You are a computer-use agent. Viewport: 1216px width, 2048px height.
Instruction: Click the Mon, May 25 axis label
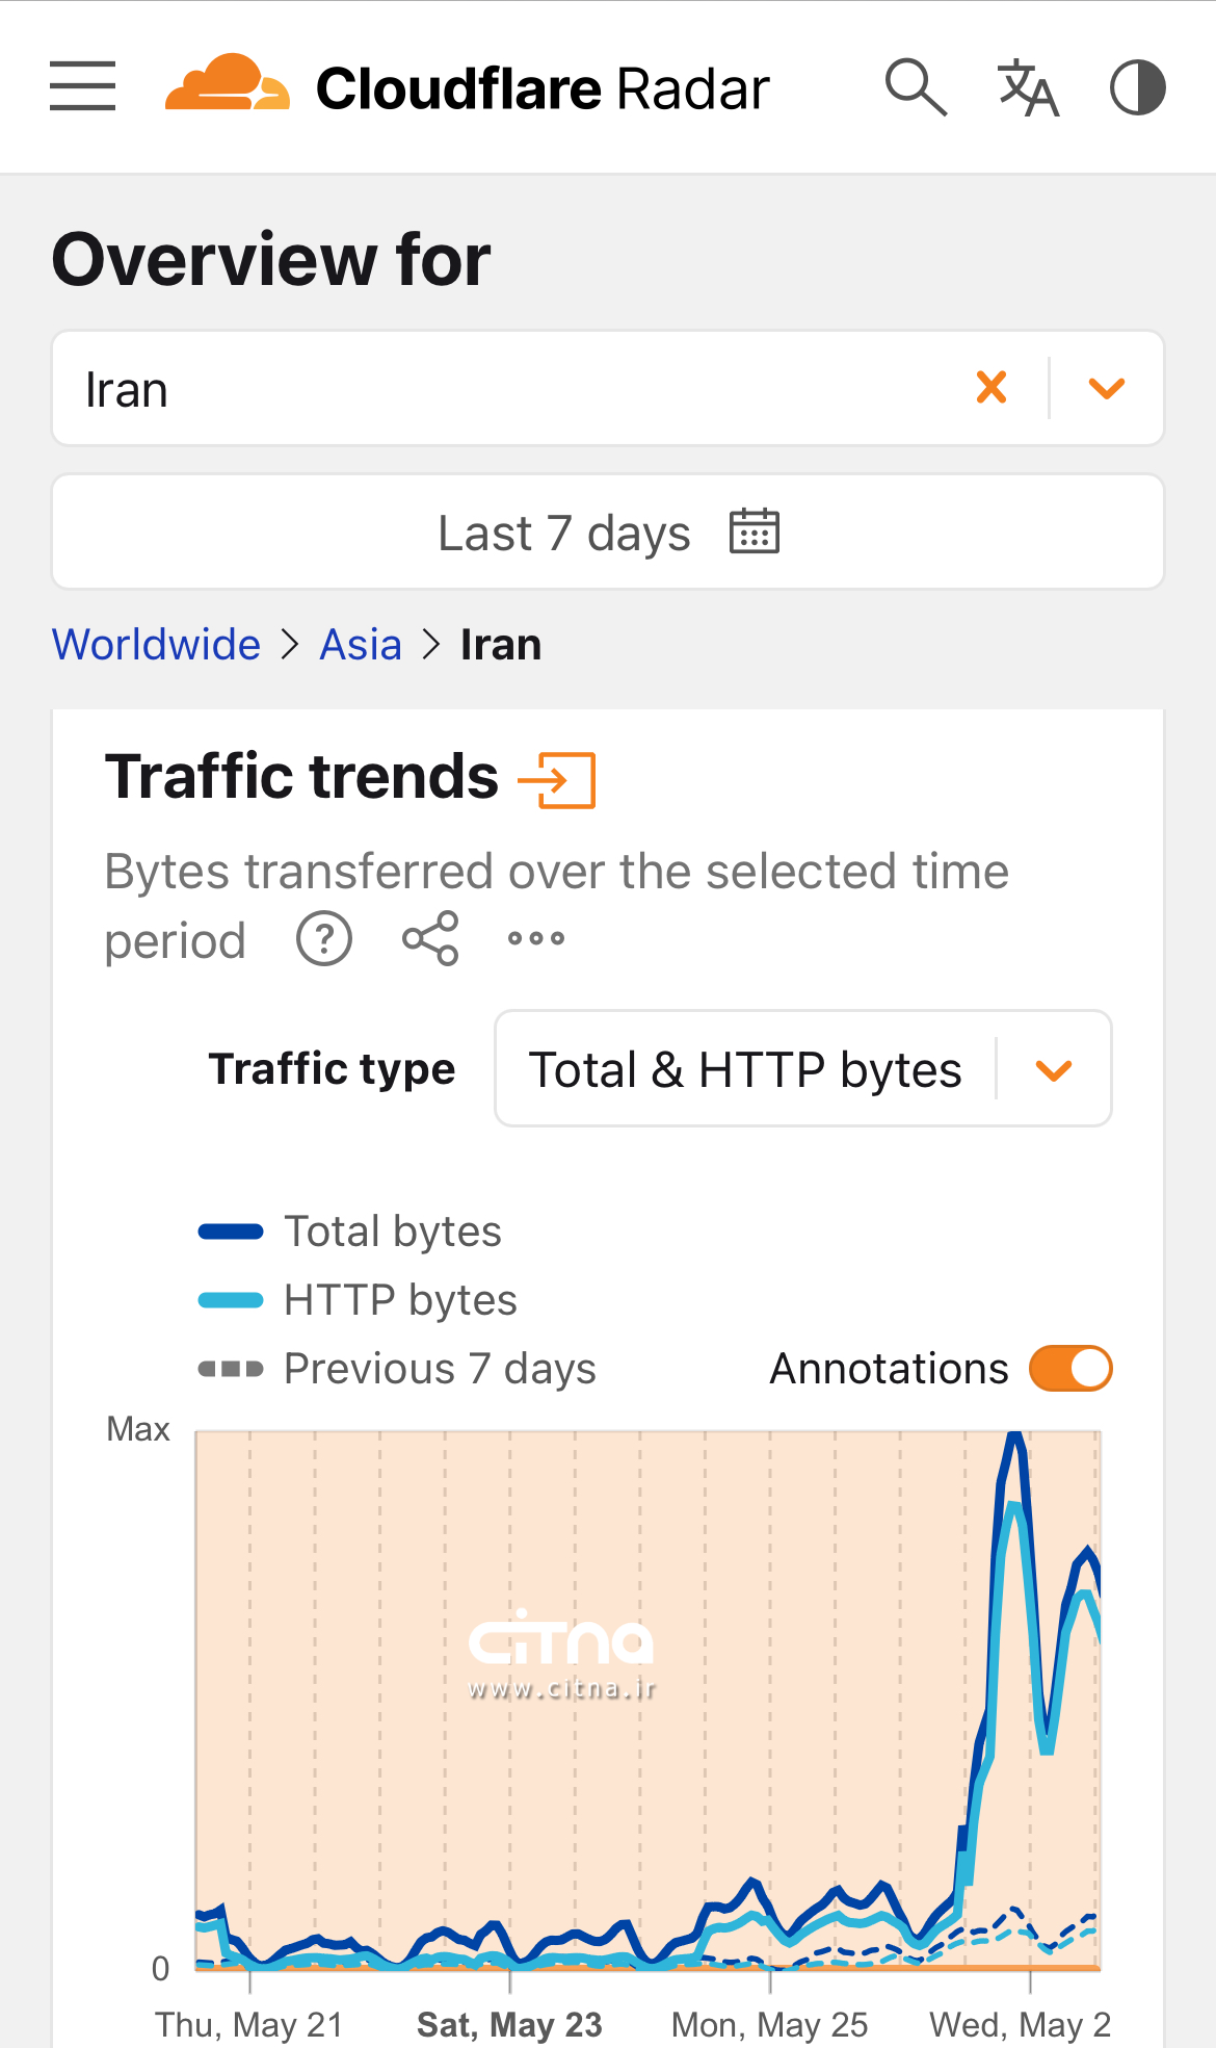770,2024
